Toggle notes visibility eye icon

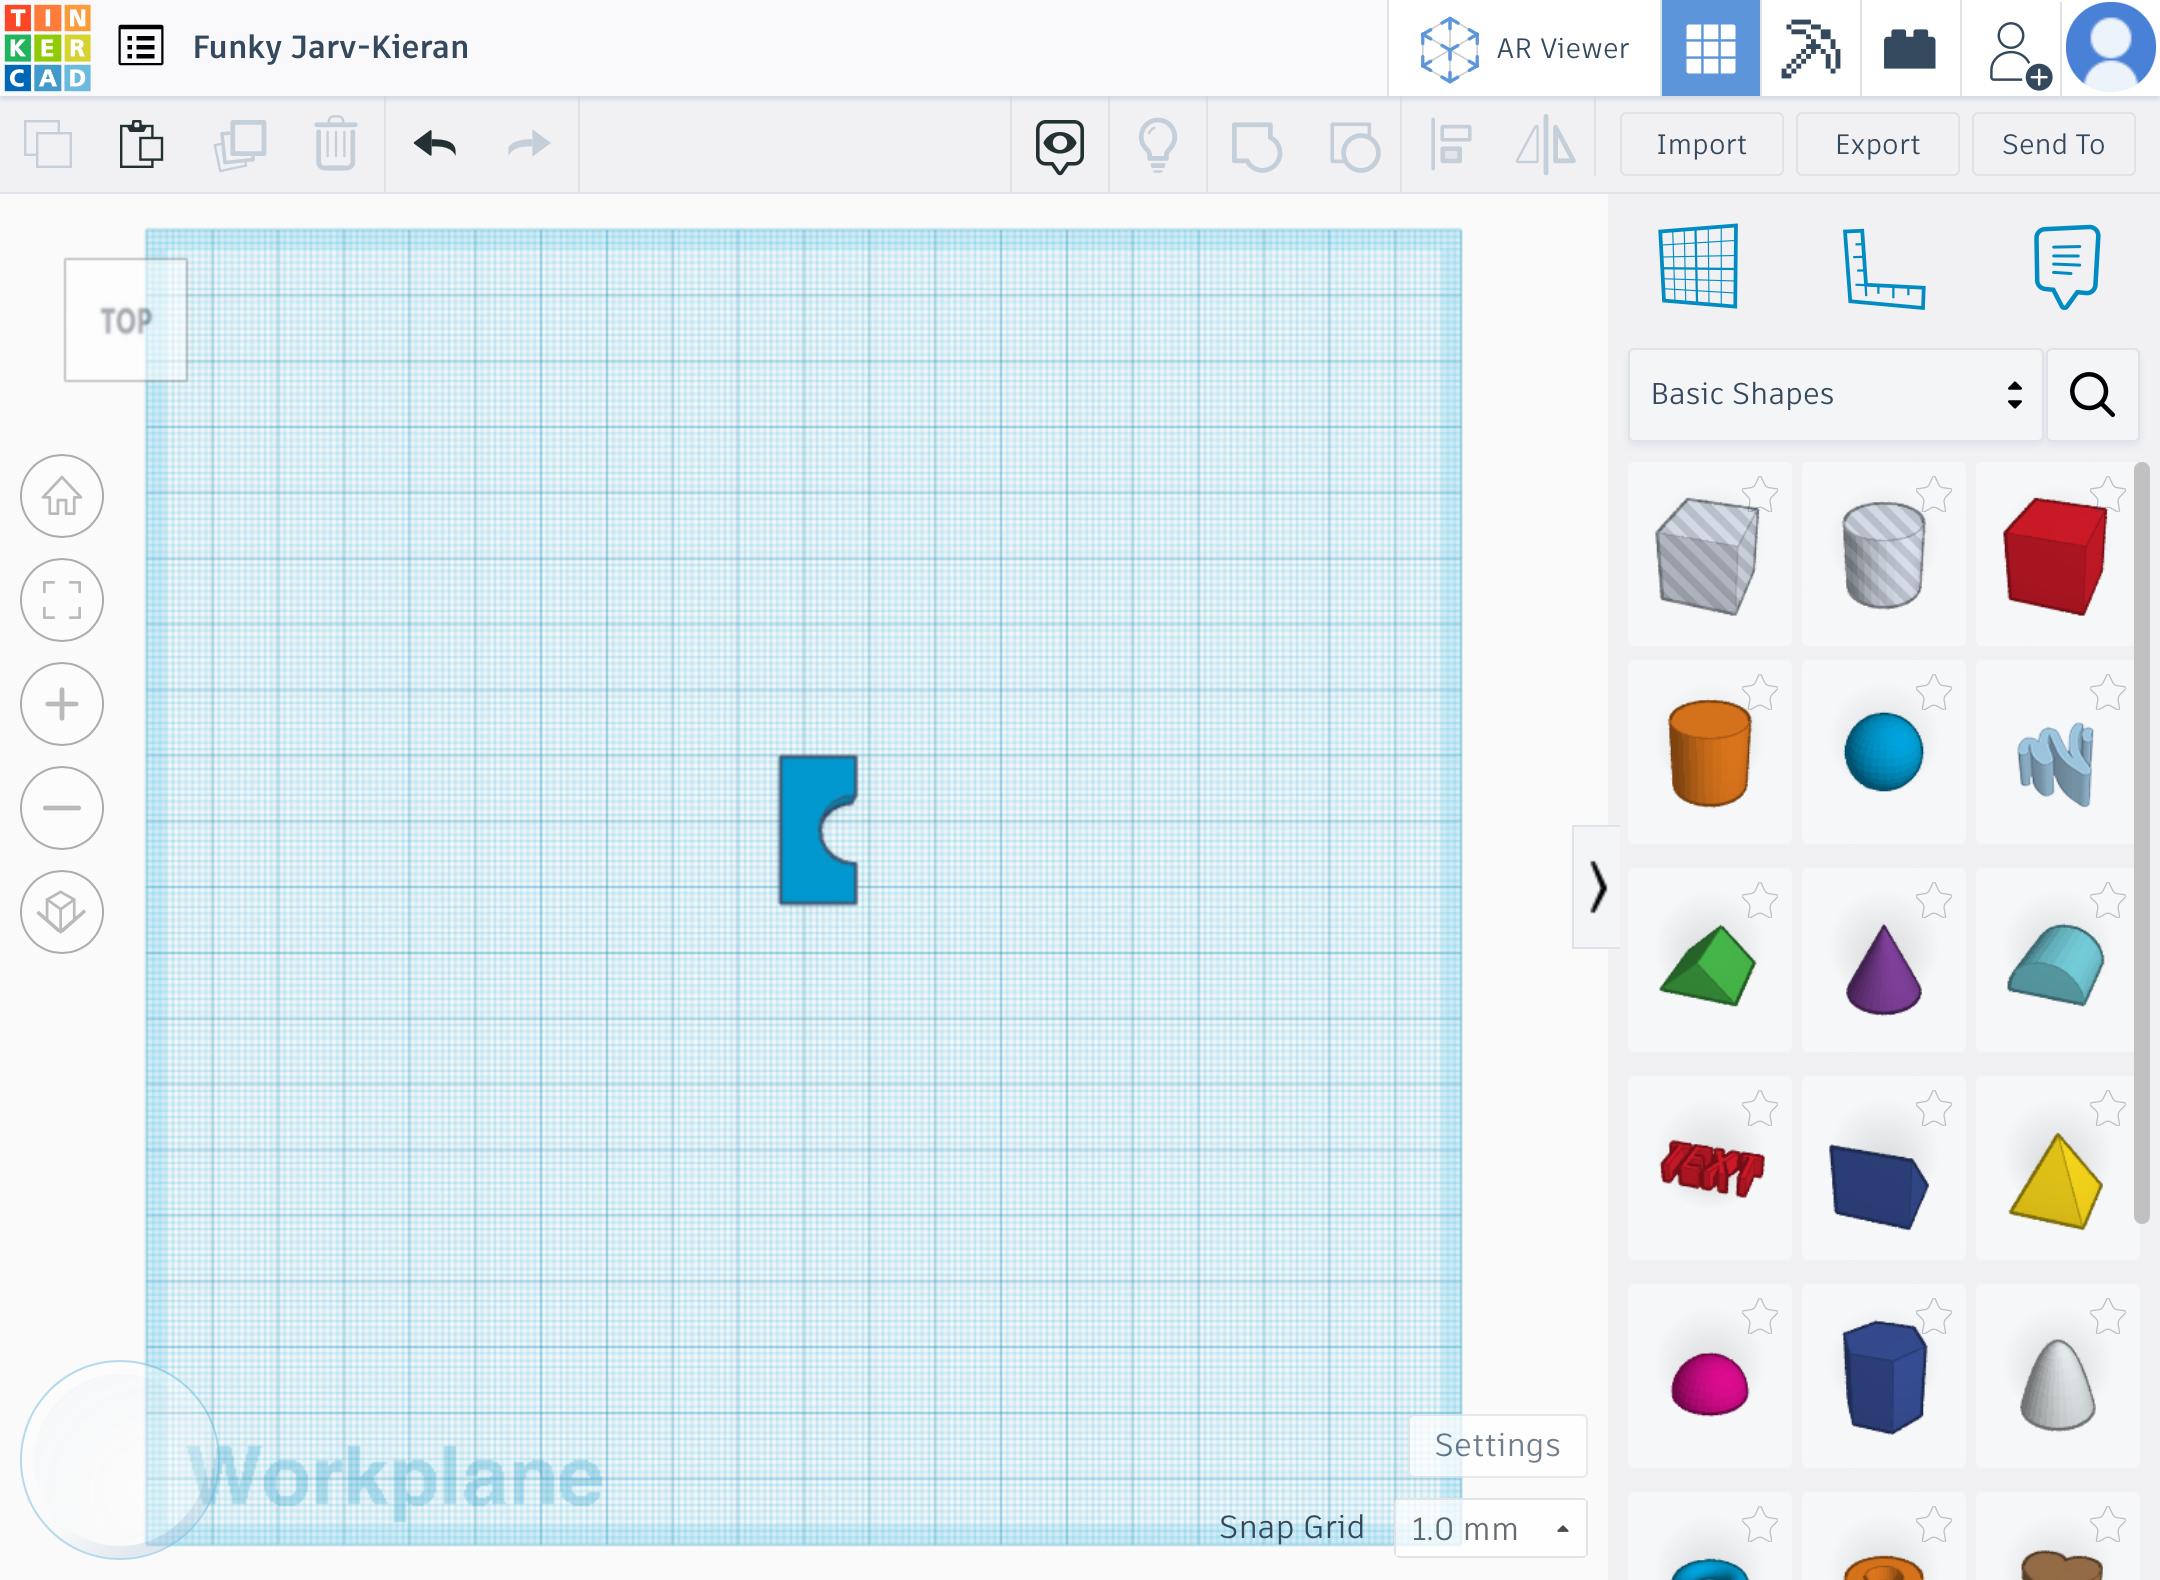tap(1059, 146)
